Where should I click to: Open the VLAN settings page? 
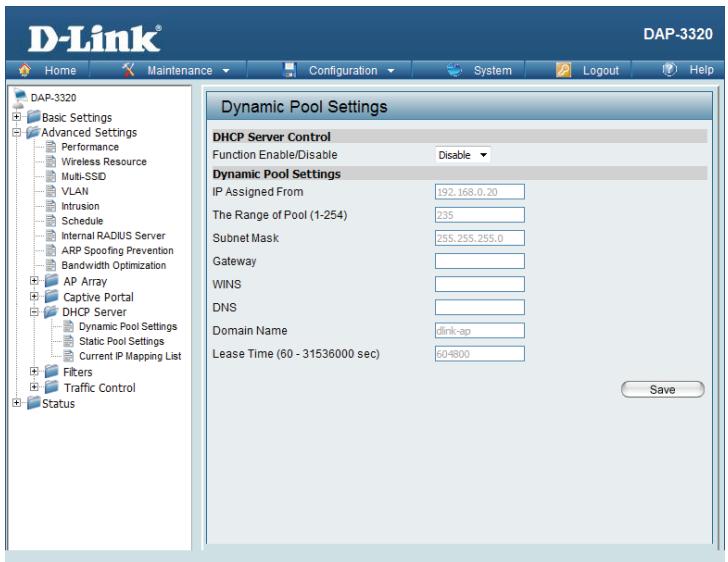coord(75,191)
